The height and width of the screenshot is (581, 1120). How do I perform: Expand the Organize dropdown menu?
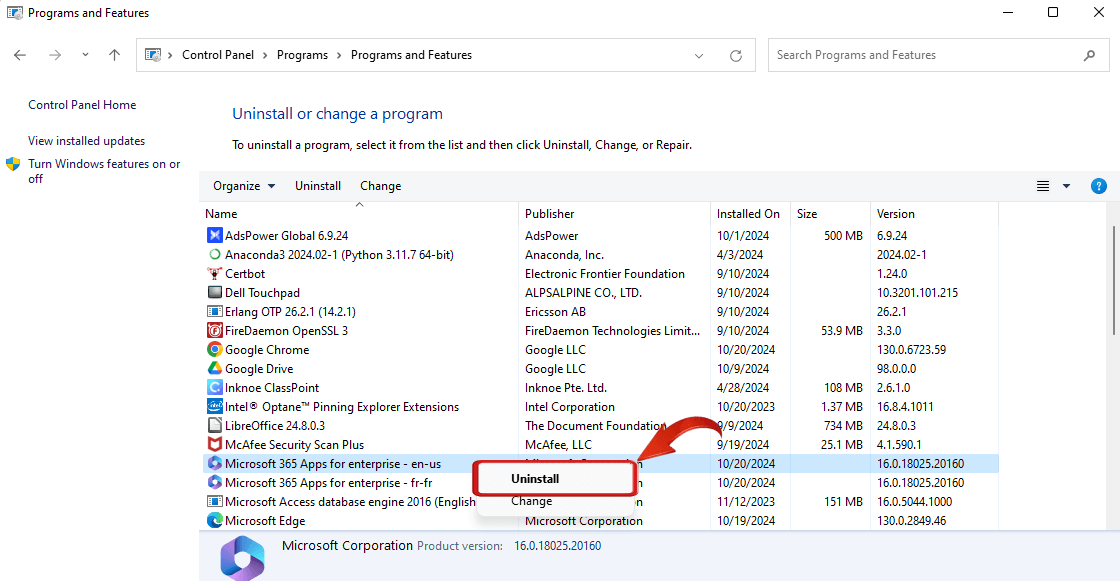click(243, 186)
